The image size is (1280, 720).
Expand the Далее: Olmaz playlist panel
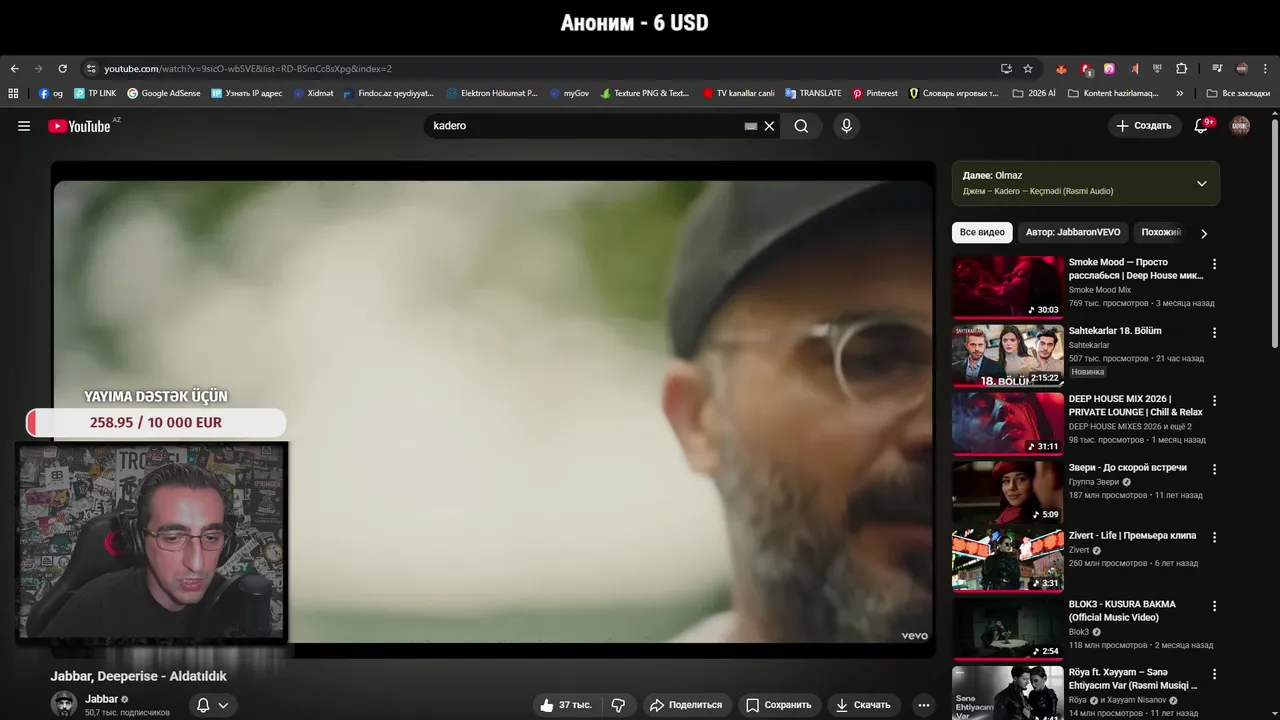1202,183
